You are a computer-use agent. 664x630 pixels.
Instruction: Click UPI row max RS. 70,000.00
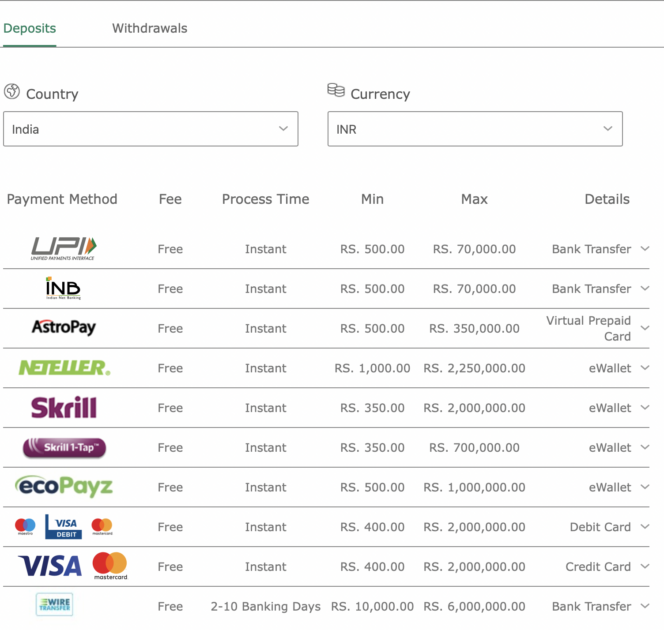click(x=474, y=249)
